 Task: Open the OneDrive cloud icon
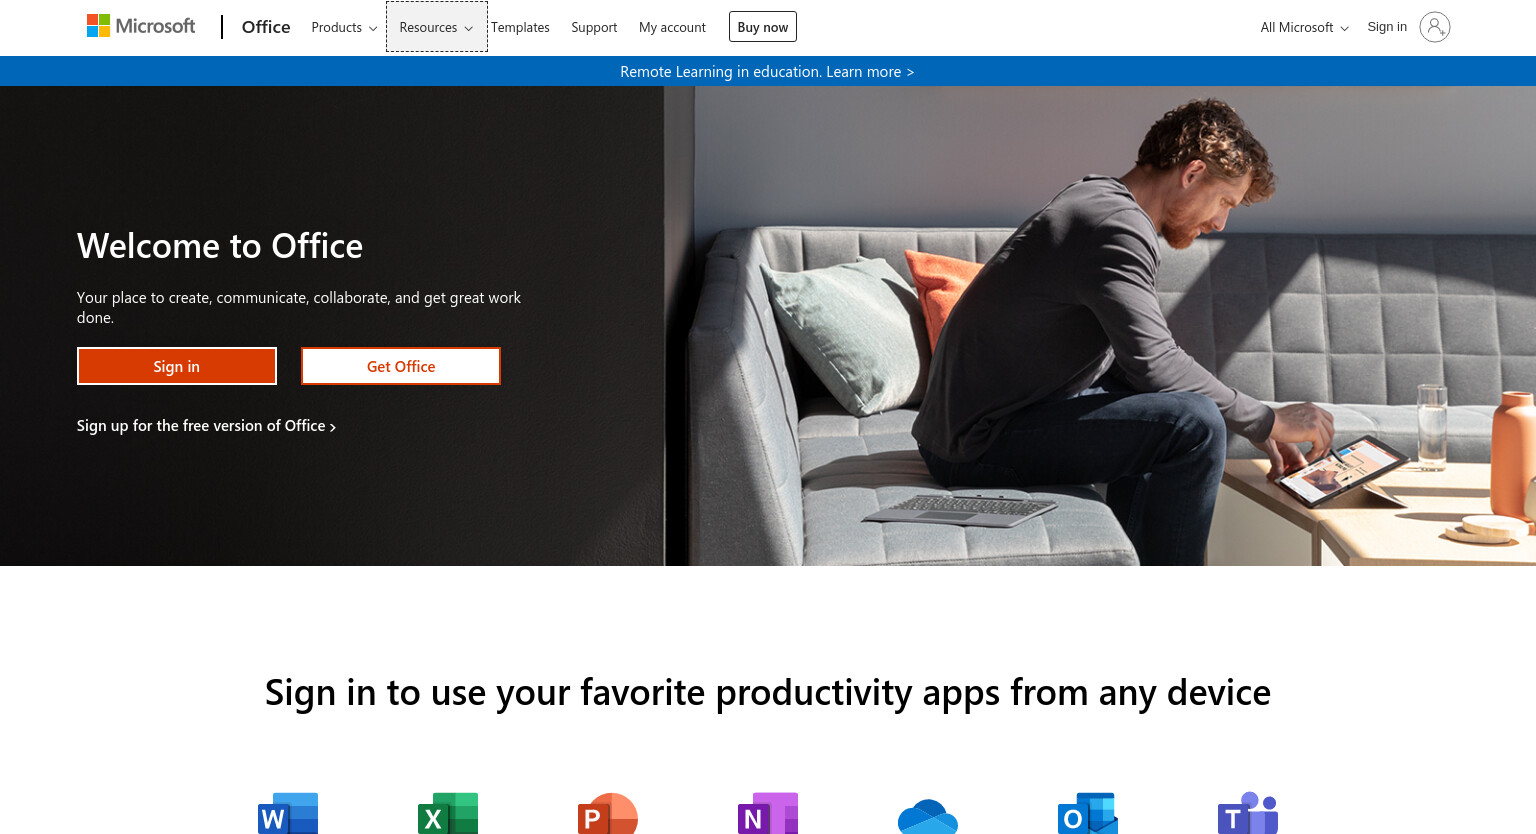pos(928,816)
